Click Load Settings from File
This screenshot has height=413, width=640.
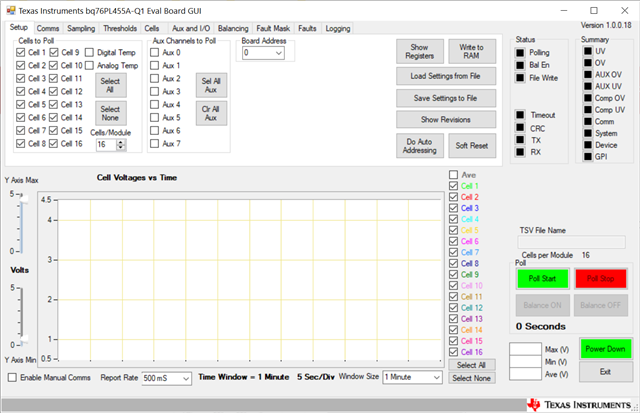point(446,76)
